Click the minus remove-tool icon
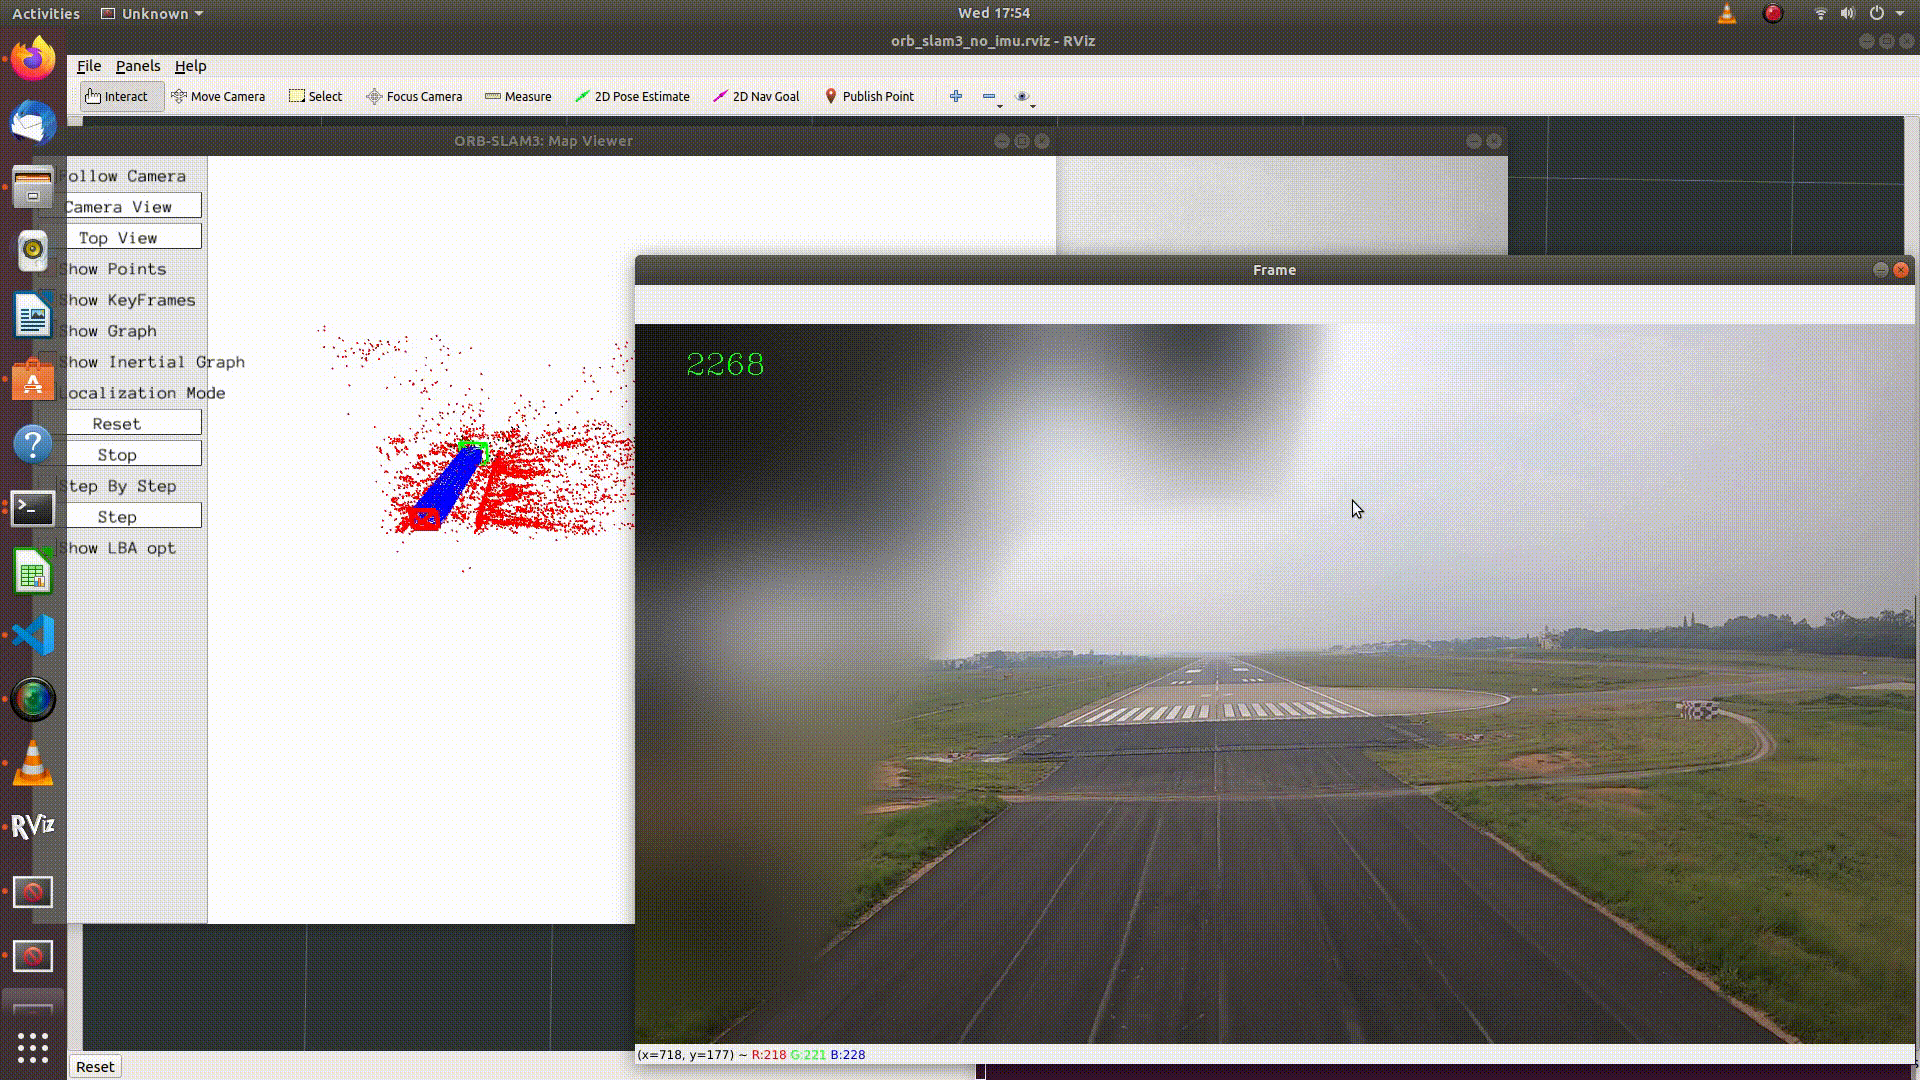This screenshot has height=1080, width=1920. pos(990,97)
